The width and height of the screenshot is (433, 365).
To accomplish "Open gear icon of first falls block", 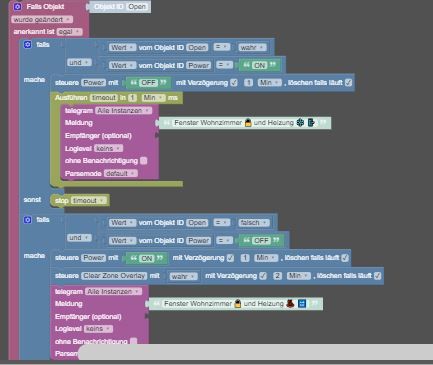I will 27,44.
